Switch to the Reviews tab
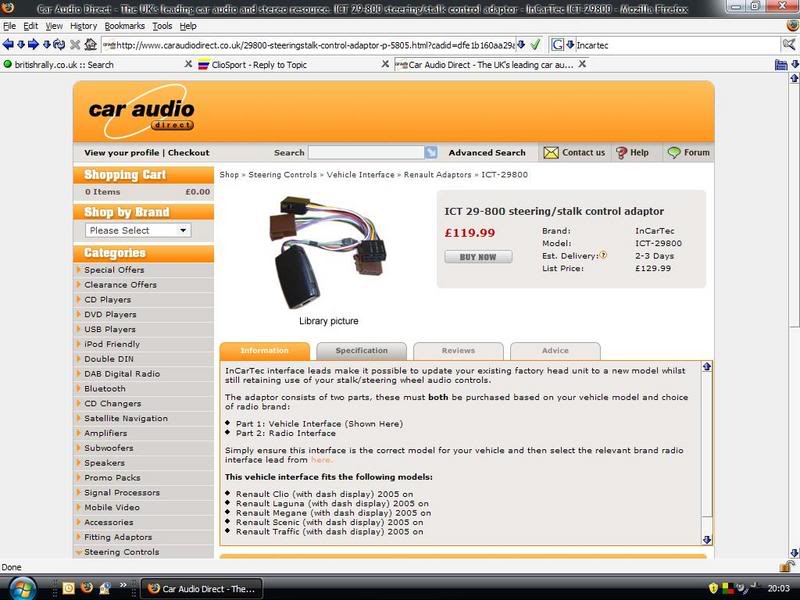Image resolution: width=800 pixels, height=600 pixels. 458,351
